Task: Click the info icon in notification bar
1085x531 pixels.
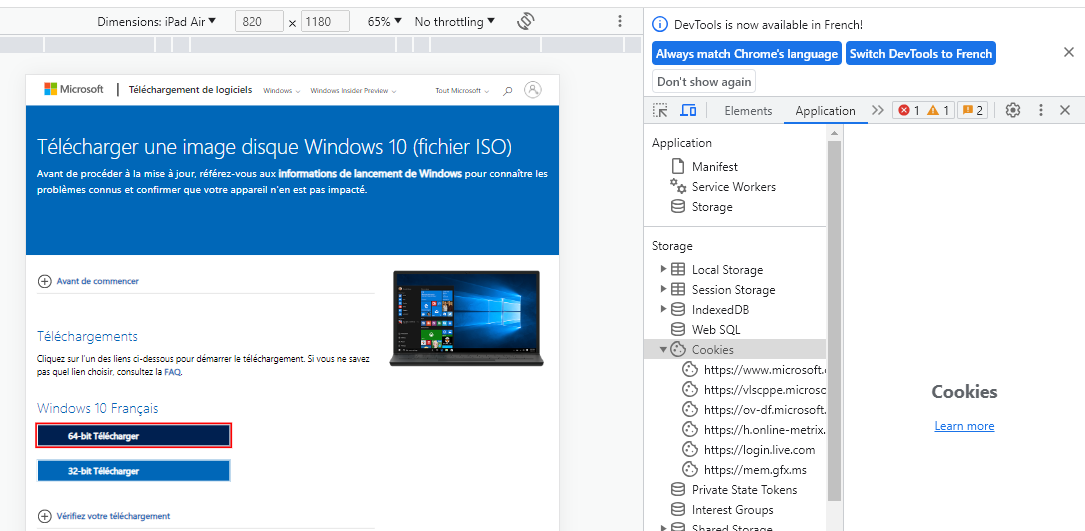Action: [x=660, y=25]
